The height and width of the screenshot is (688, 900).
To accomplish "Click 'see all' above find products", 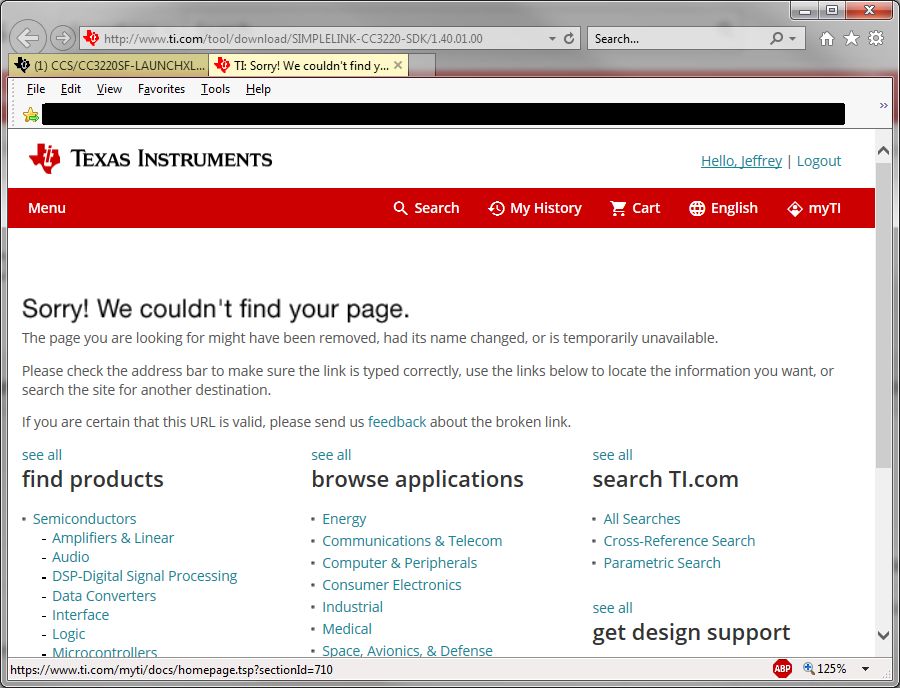I will point(42,455).
